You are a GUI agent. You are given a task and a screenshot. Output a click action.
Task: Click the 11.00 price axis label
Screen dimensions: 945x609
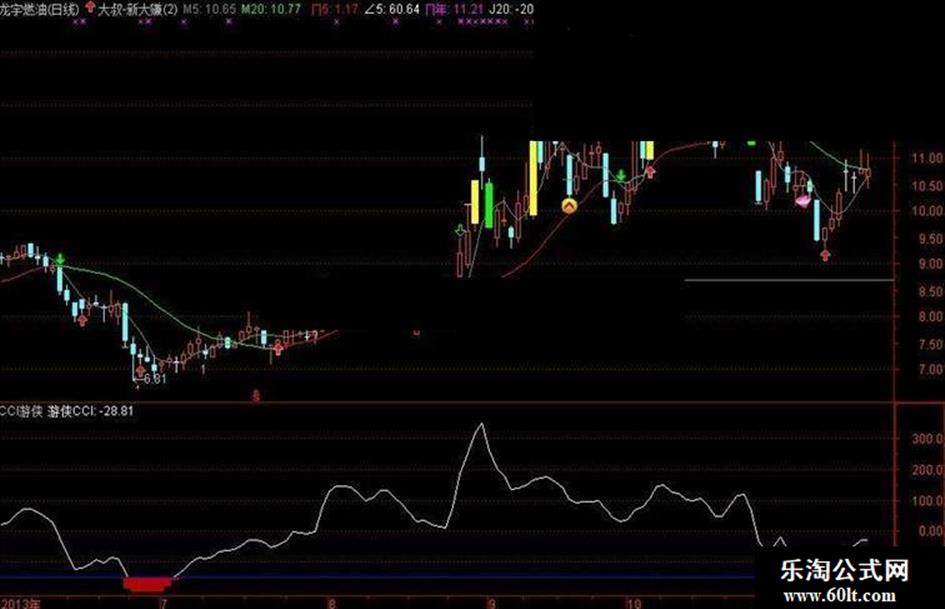(927, 158)
